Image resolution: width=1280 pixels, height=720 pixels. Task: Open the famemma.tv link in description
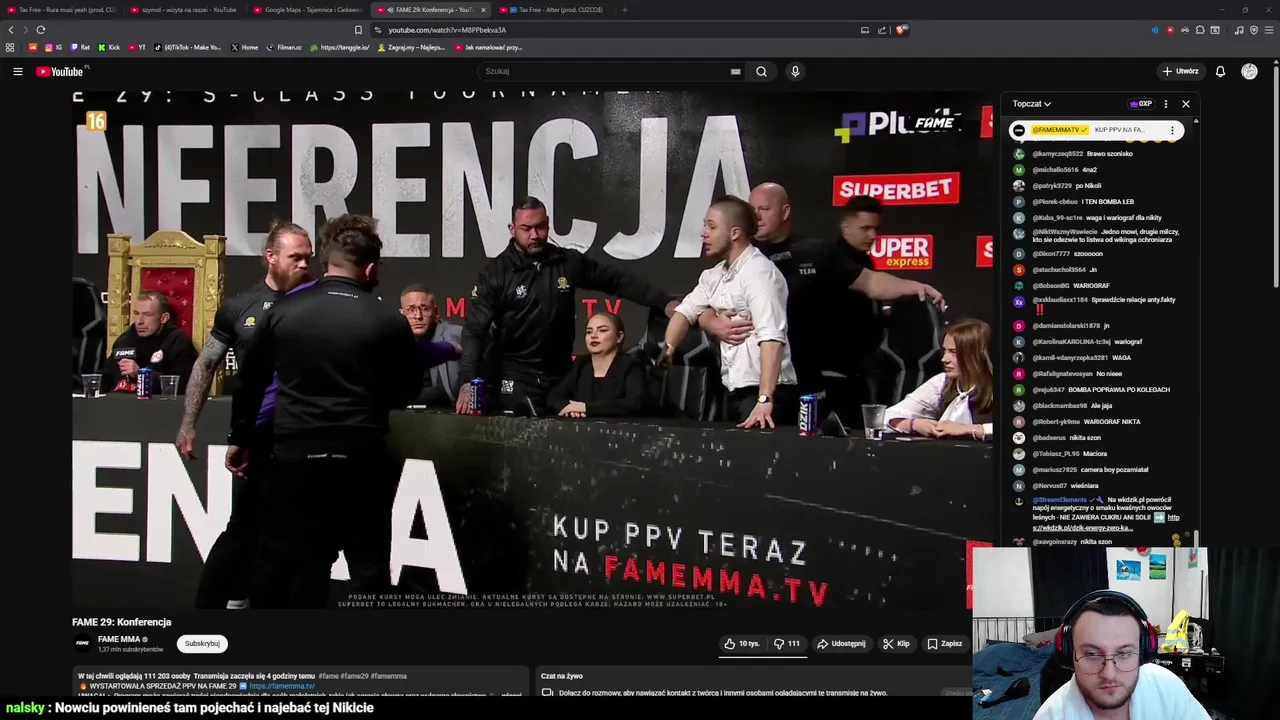(x=282, y=686)
